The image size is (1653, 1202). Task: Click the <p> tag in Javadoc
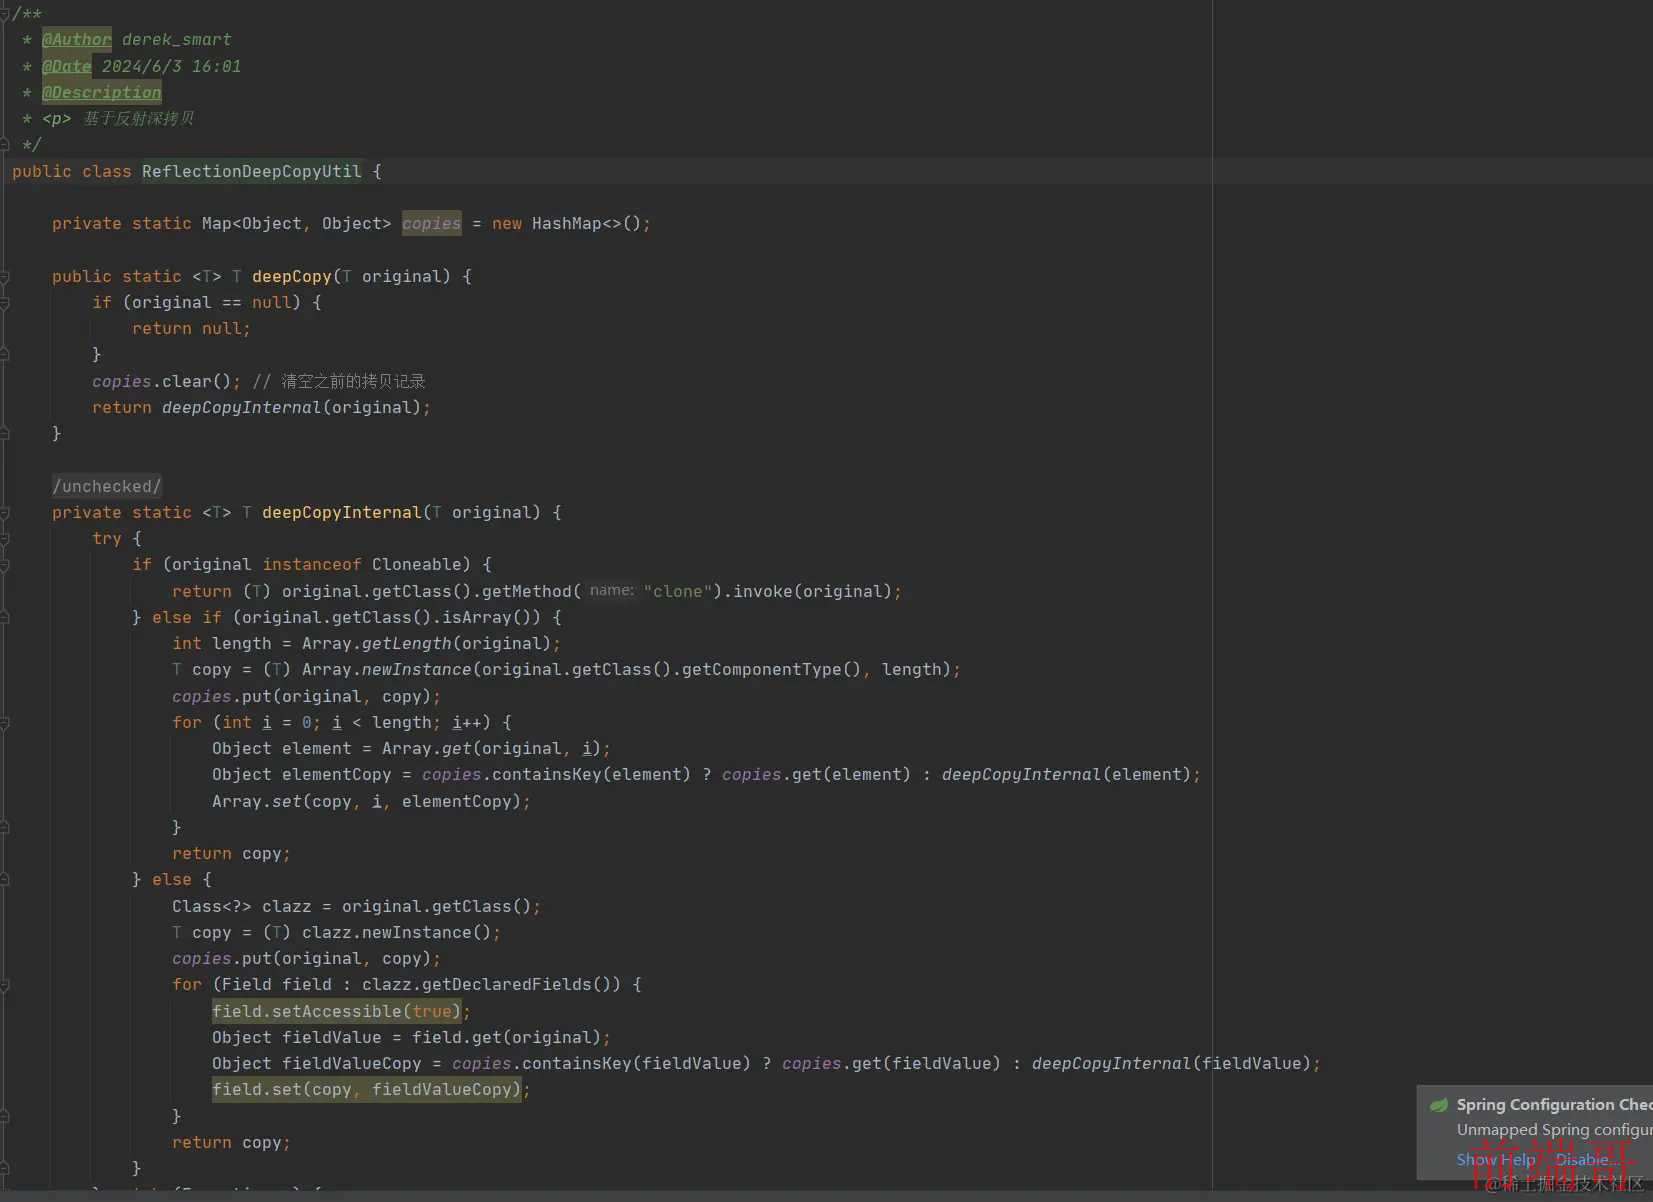click(x=57, y=119)
